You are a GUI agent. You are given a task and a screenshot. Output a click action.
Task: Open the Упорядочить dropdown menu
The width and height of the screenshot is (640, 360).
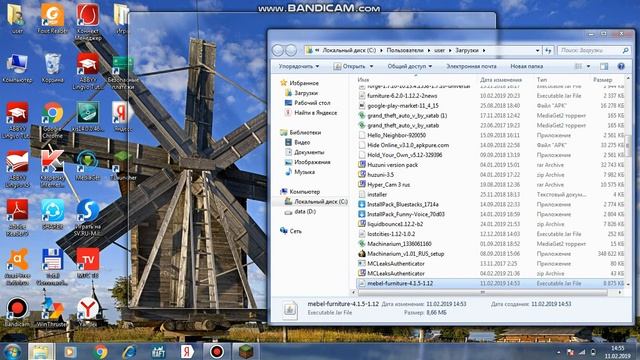(x=298, y=66)
